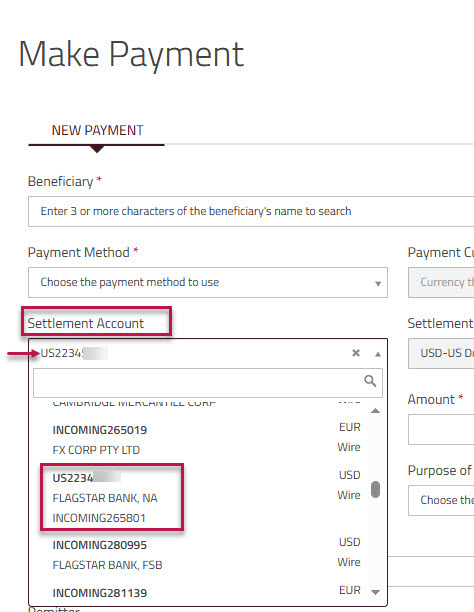Open the Payment Method dropdown
Viewport: 474px width, 612px height.
(208, 283)
